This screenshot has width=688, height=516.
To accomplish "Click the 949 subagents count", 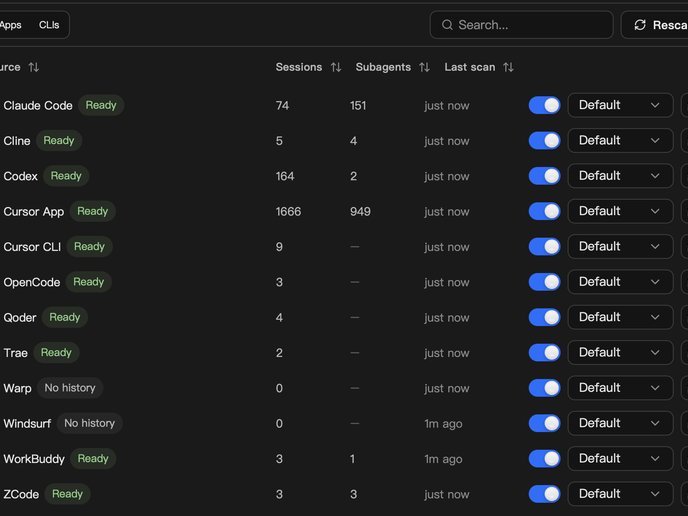I will [x=360, y=211].
